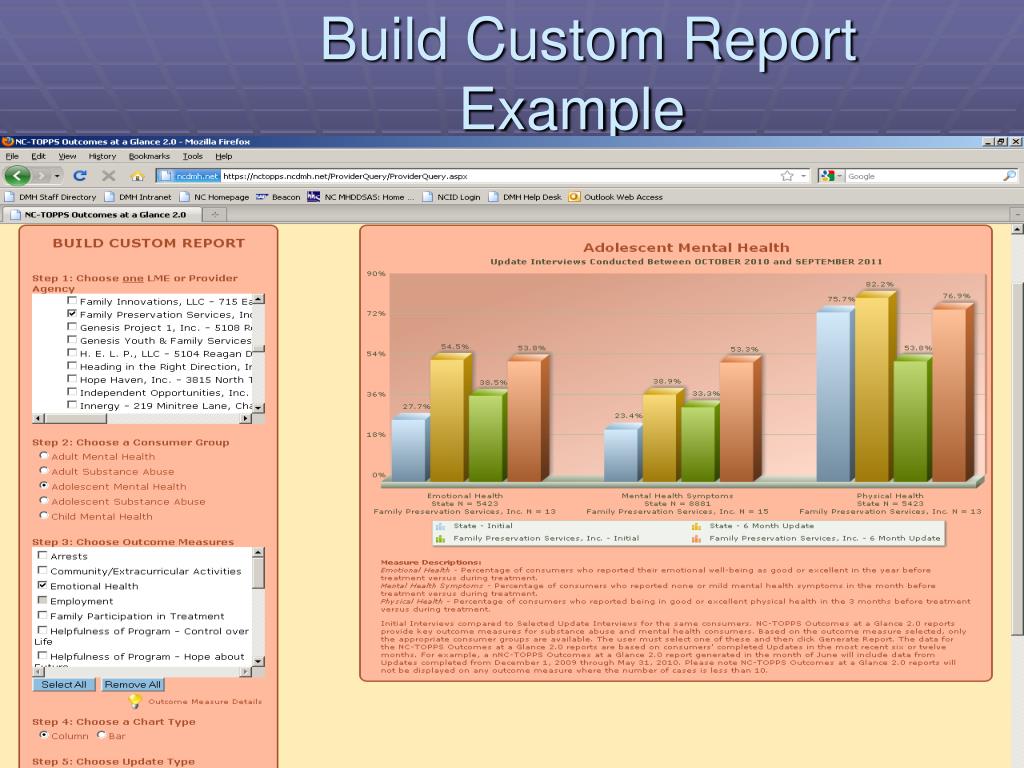Click the Select All button
Screen dimensions: 1024x768
64,684
